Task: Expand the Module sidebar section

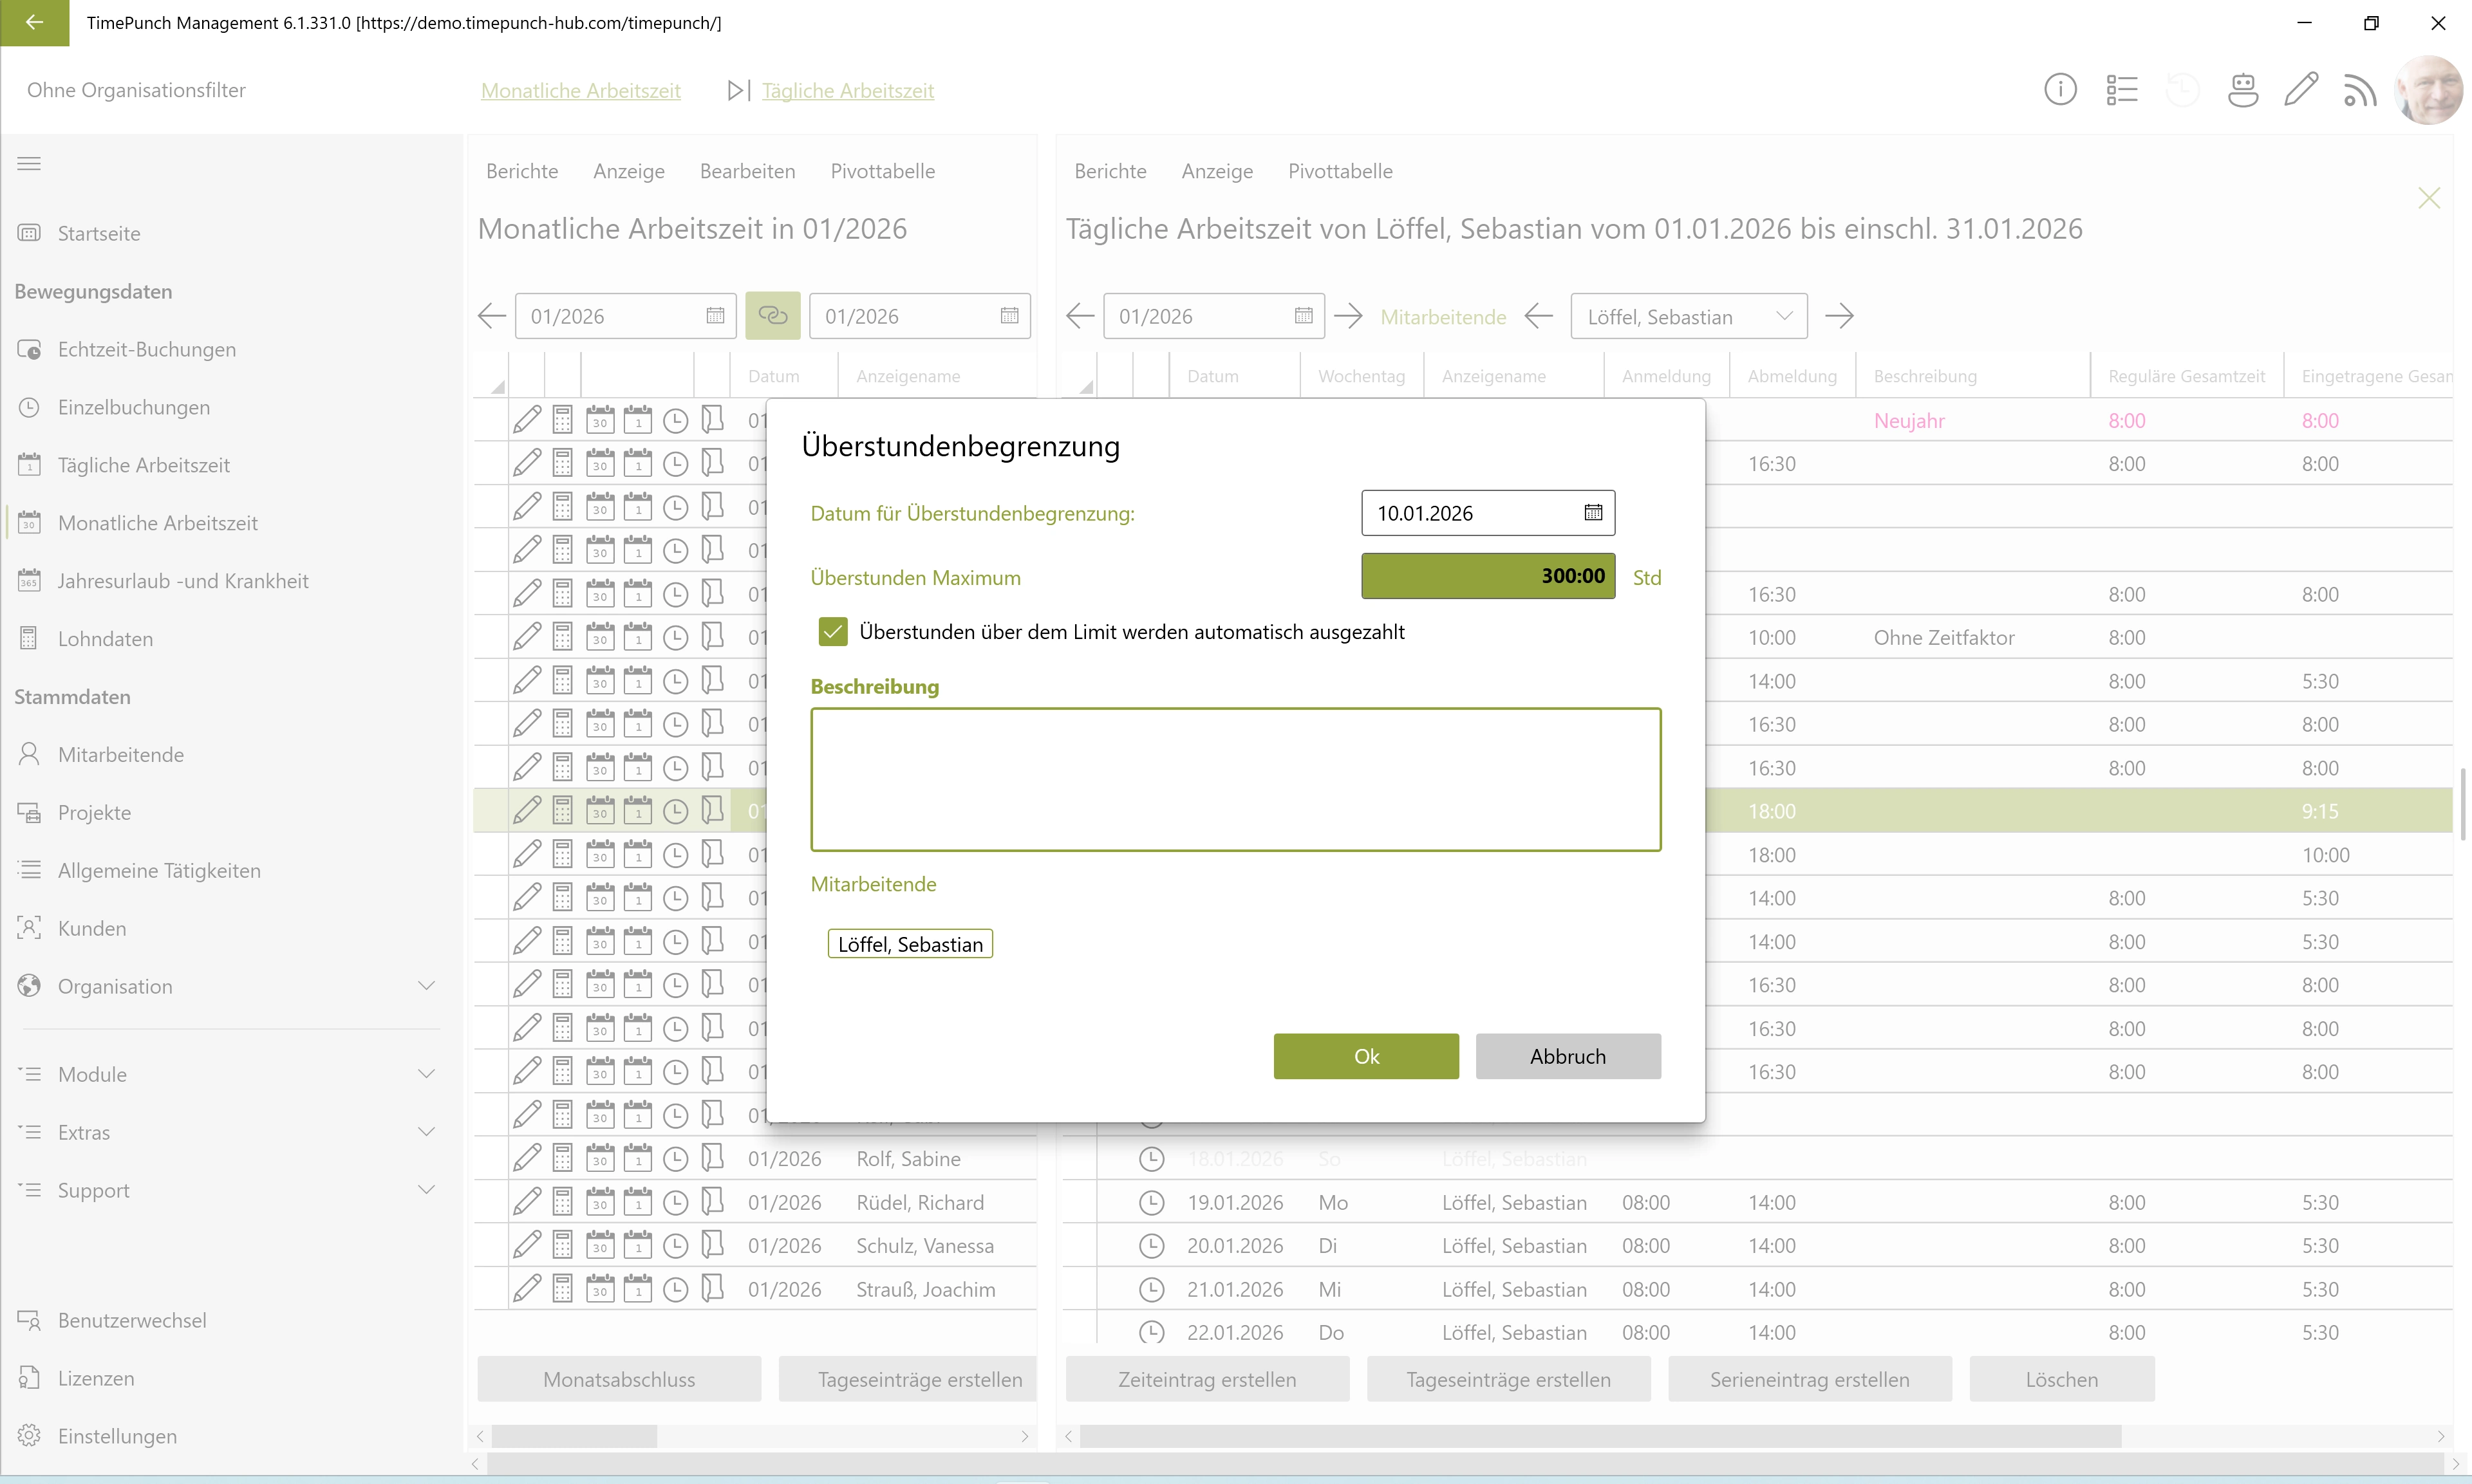Action: pyautogui.click(x=426, y=1074)
